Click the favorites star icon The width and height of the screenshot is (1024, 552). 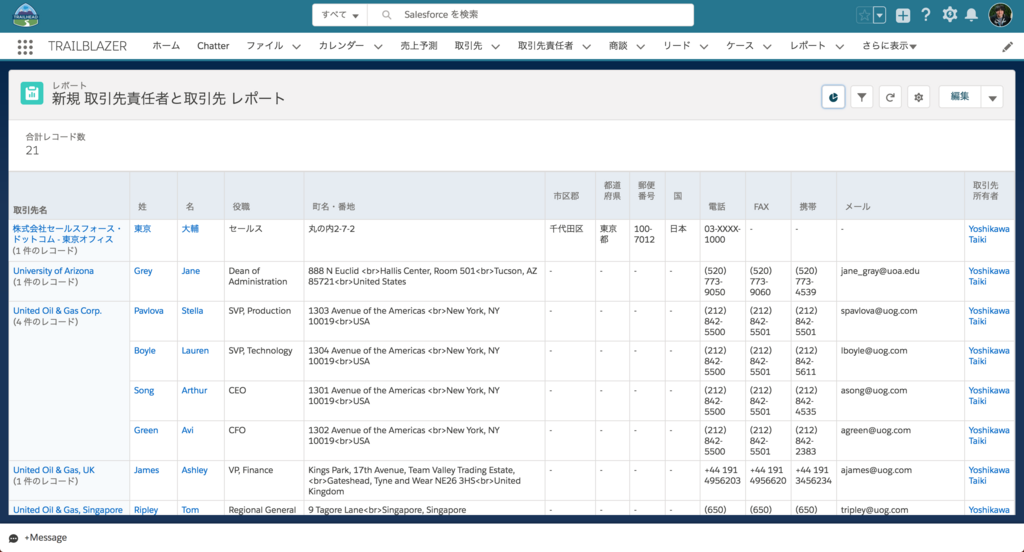[x=864, y=15]
